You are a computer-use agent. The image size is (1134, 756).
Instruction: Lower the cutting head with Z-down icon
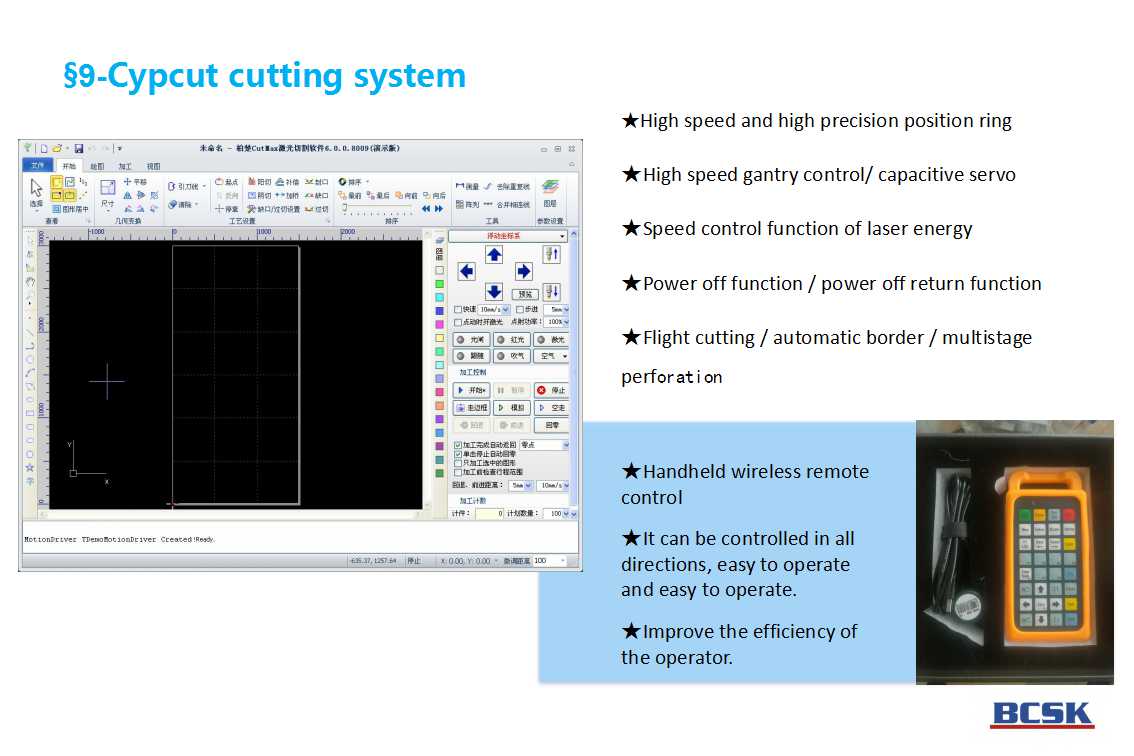coord(552,291)
